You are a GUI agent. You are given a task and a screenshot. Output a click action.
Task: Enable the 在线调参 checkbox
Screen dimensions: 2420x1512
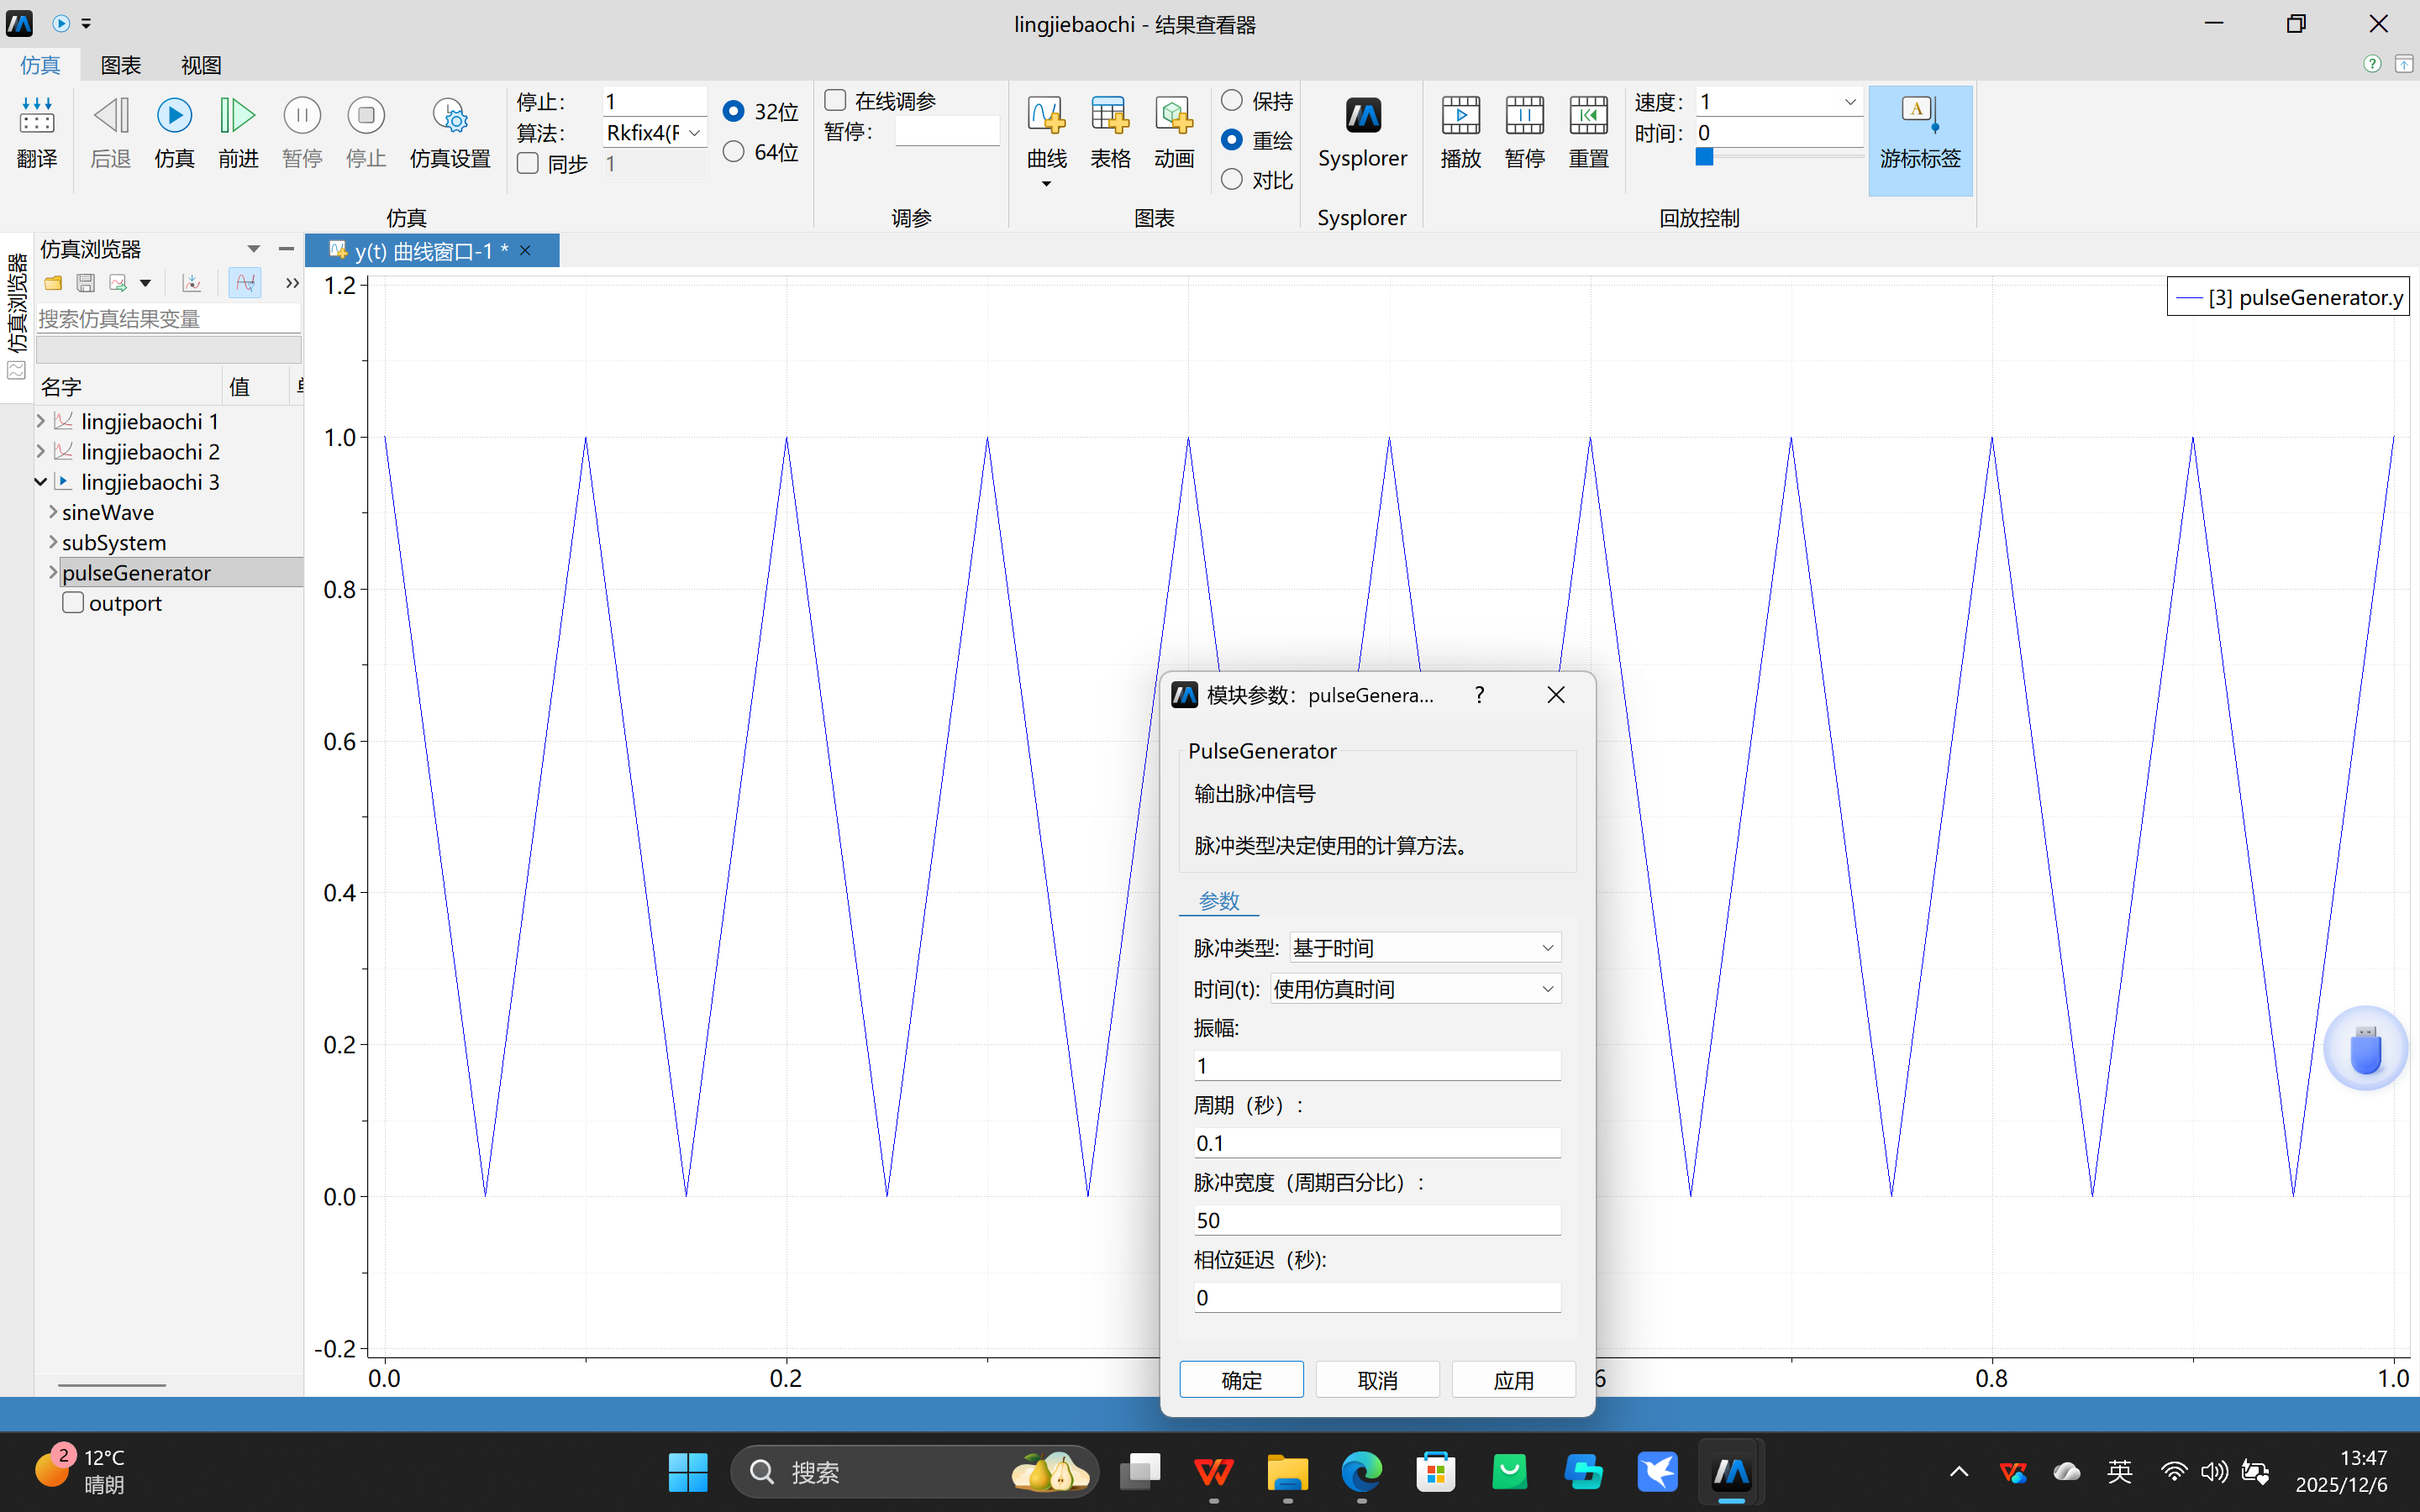coord(835,100)
